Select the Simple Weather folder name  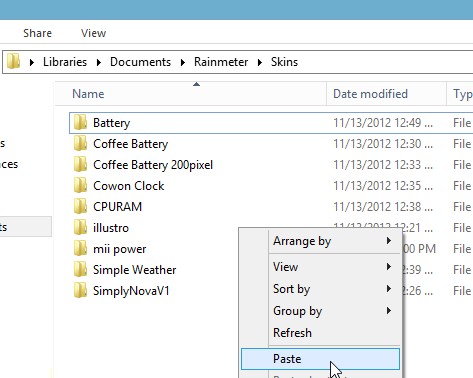[x=135, y=270]
